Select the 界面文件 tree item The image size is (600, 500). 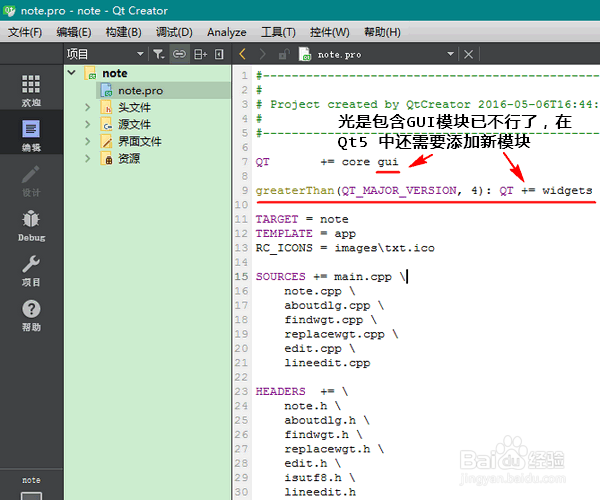[140, 142]
